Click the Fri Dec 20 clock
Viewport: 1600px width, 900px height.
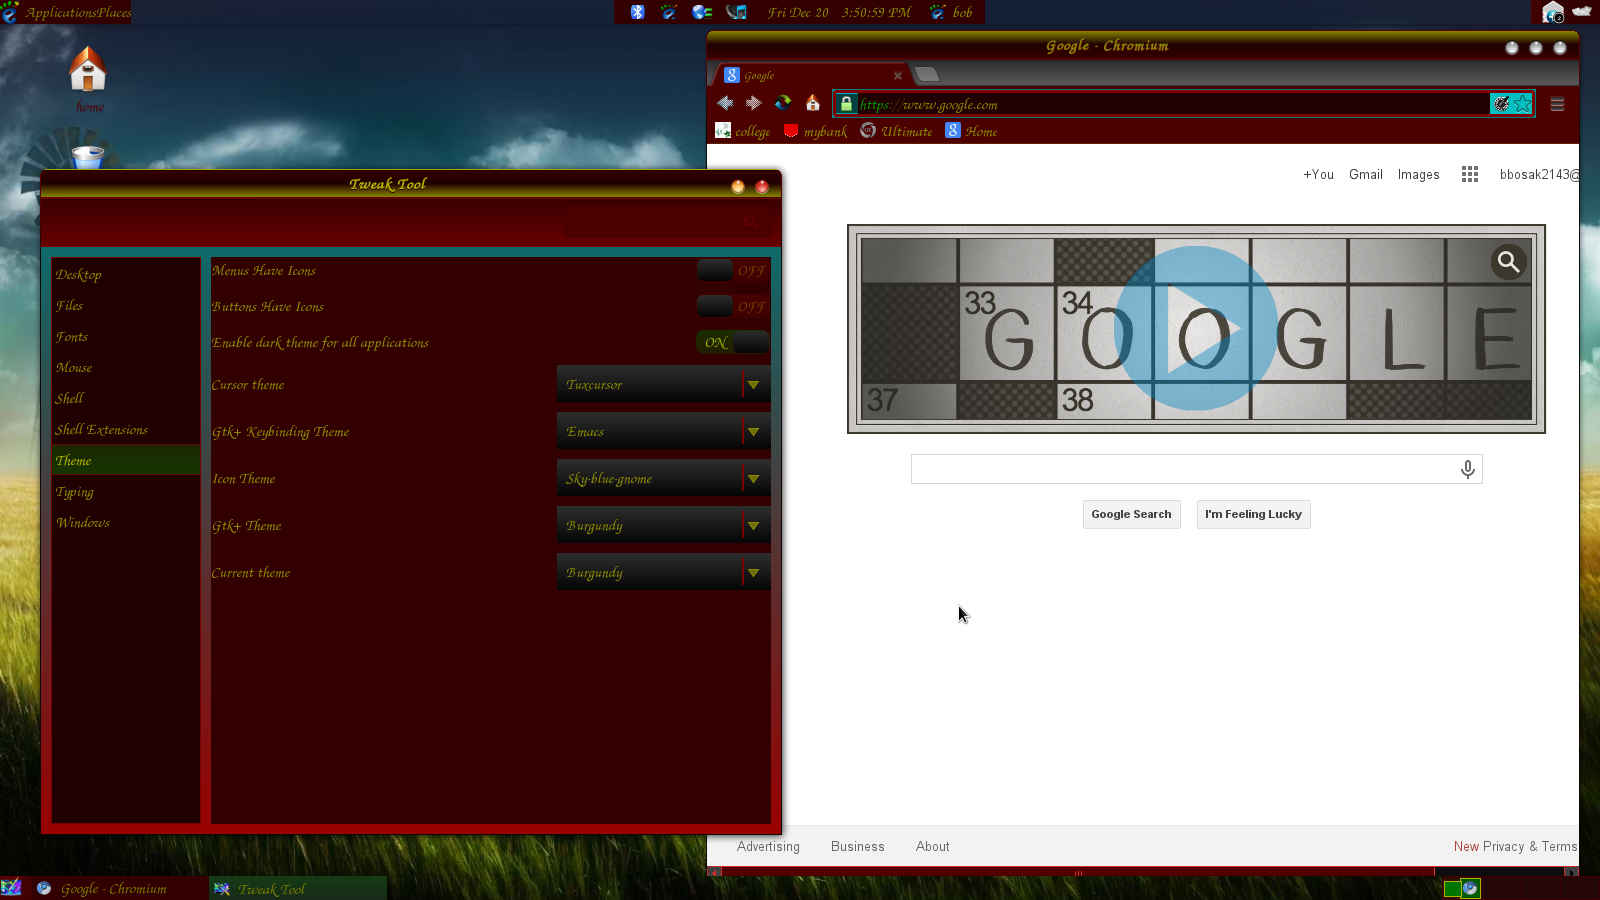(x=839, y=12)
